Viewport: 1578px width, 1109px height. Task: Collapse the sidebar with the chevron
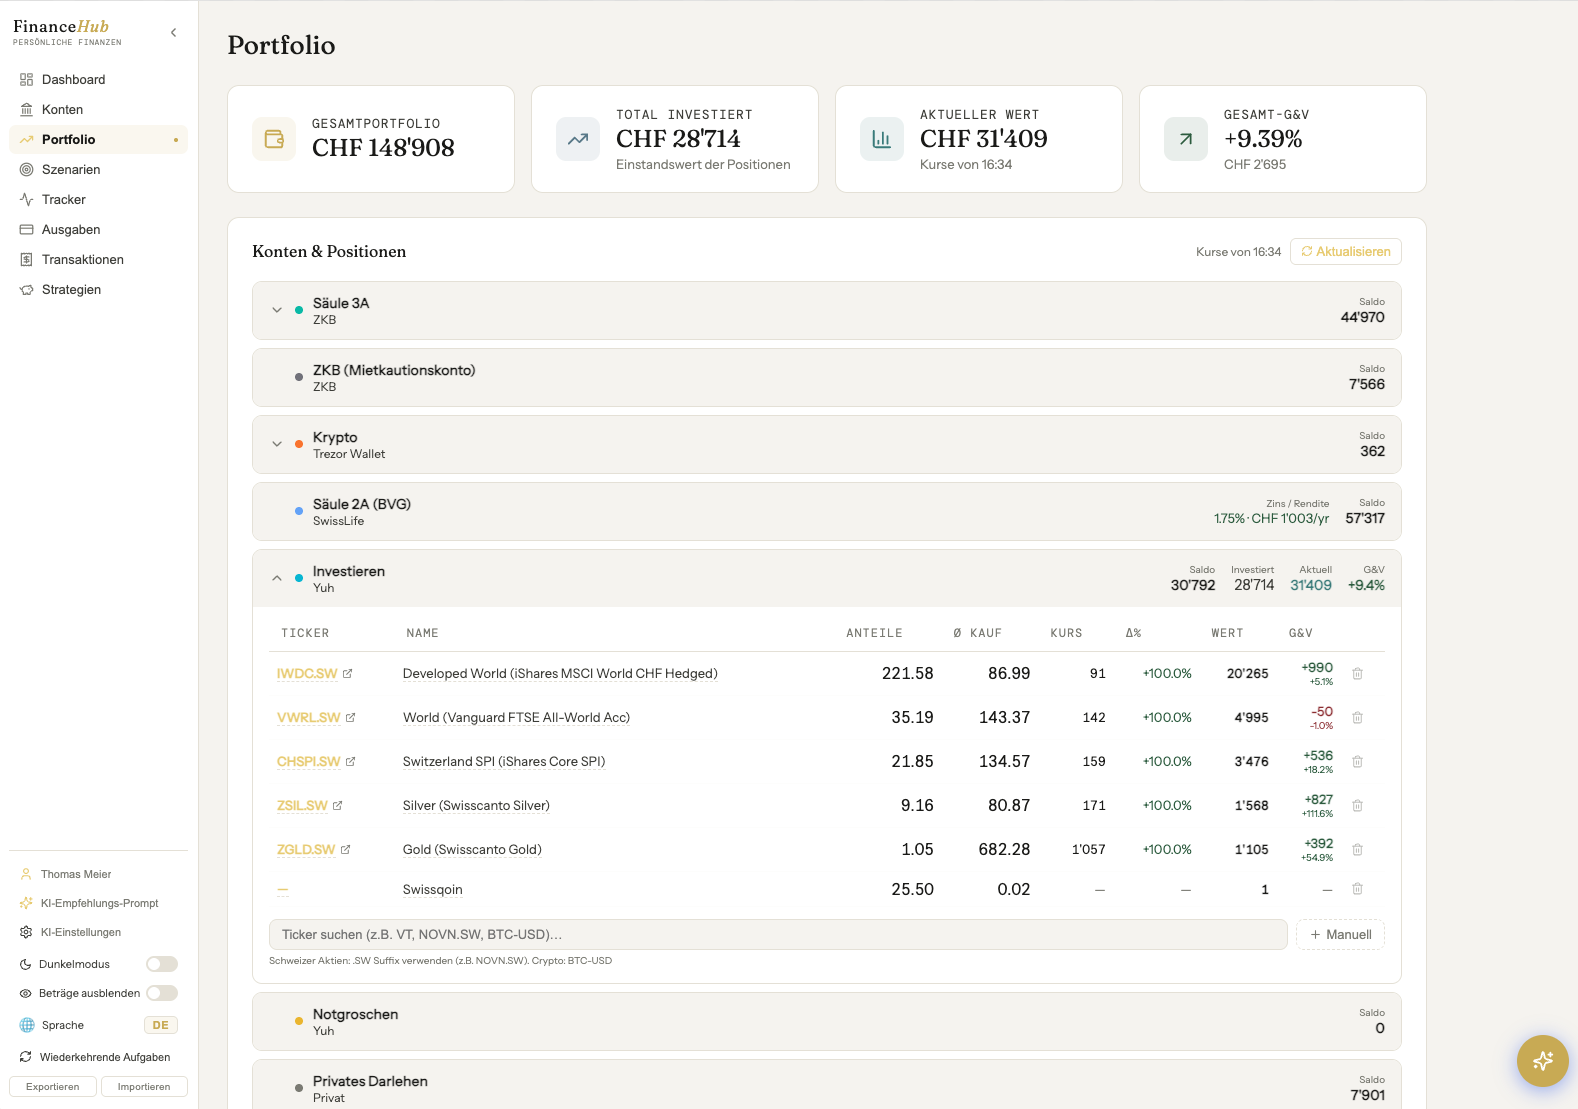174,33
